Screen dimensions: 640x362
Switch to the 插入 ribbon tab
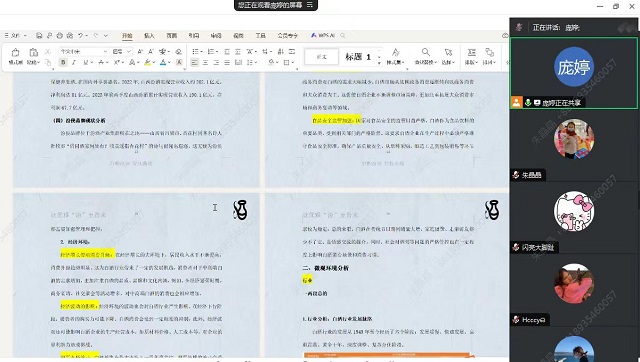pyautogui.click(x=149, y=36)
